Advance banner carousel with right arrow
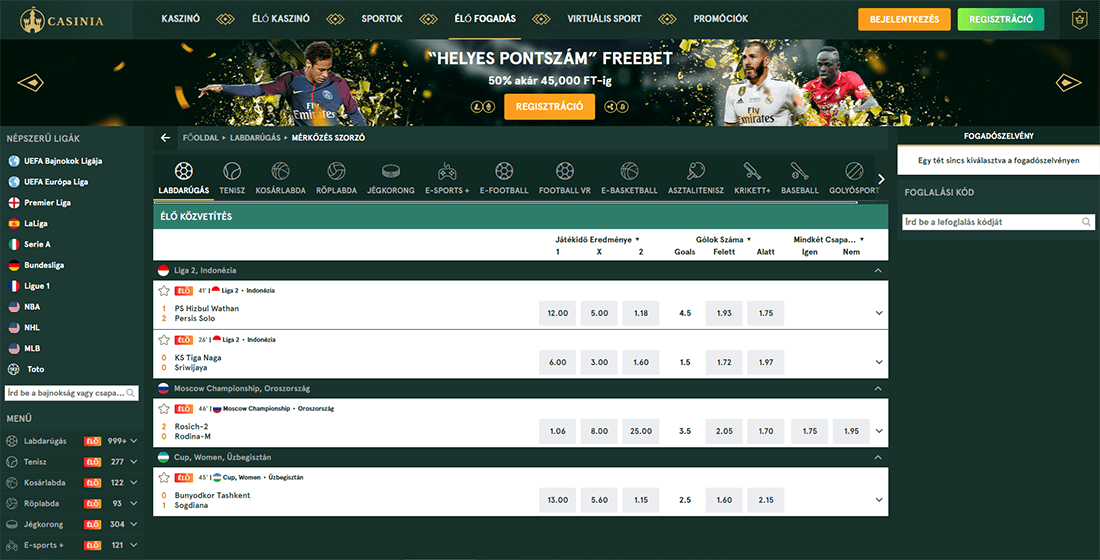 (x=1069, y=83)
